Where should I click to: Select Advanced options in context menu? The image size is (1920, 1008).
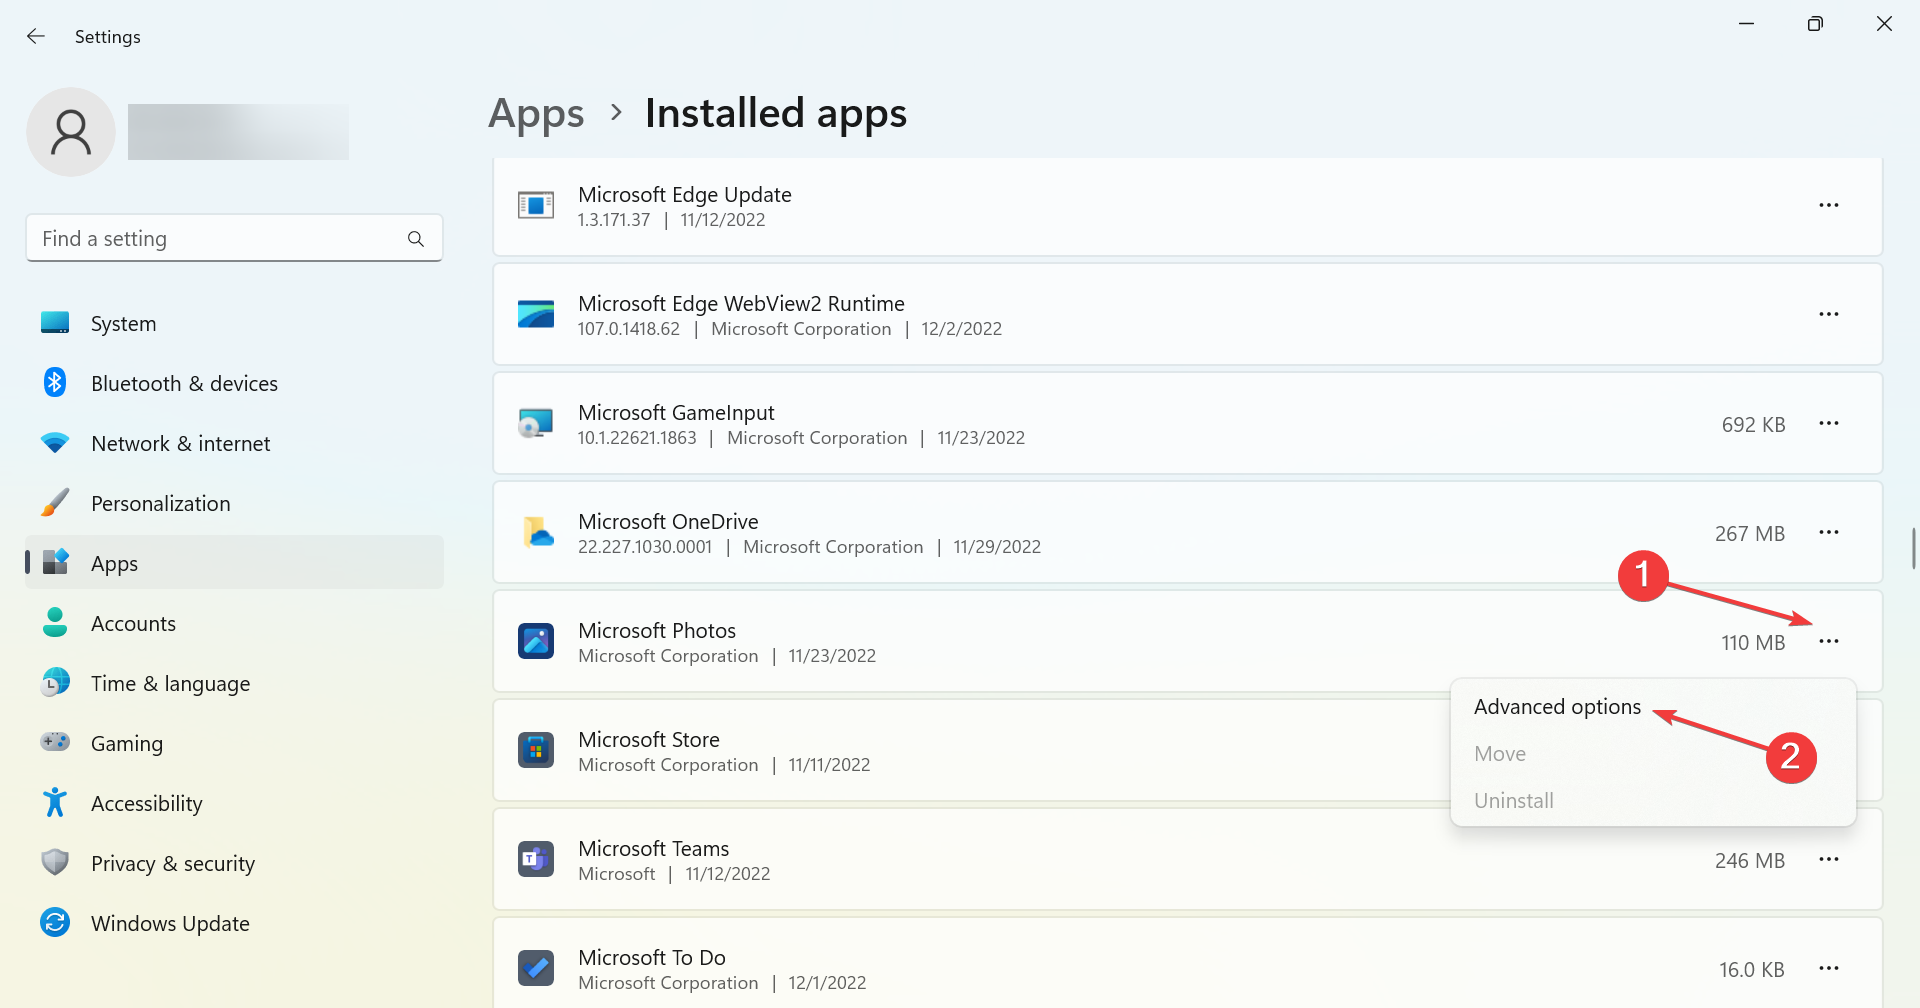(1557, 707)
